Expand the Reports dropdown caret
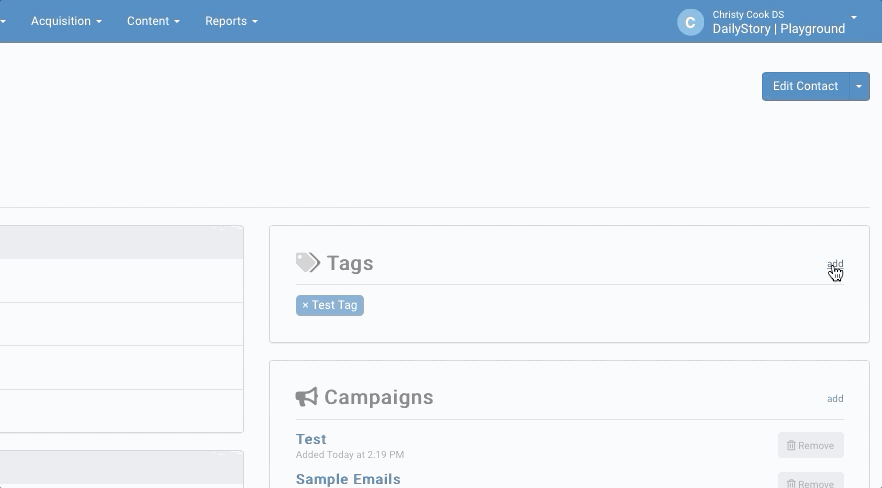Image resolution: width=882 pixels, height=488 pixels. pyautogui.click(x=255, y=21)
